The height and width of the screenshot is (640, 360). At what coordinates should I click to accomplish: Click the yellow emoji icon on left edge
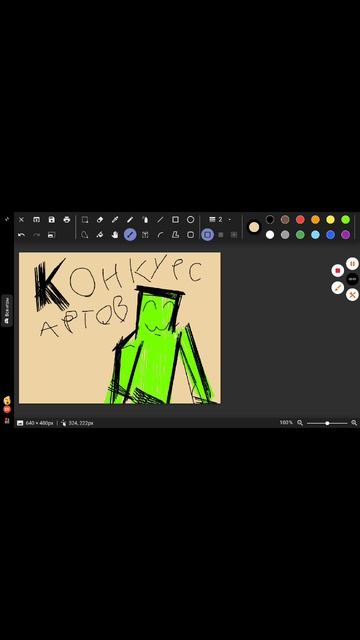click(x=7, y=400)
